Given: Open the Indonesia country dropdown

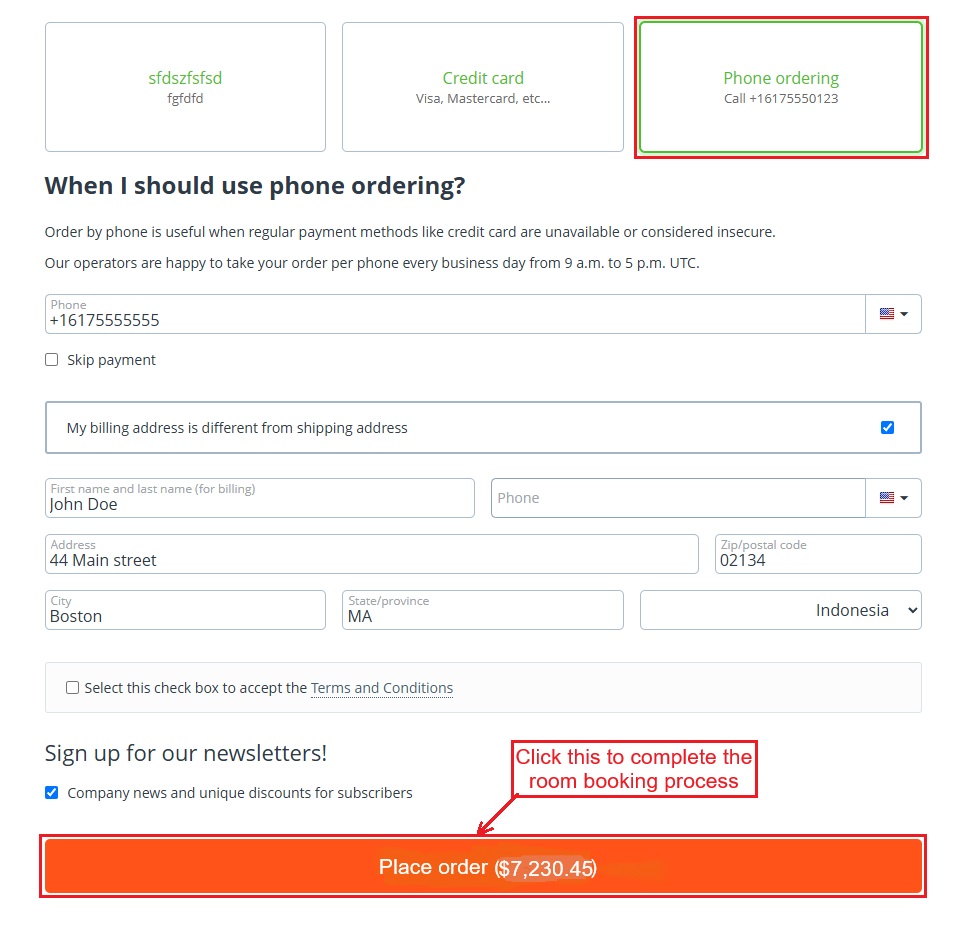Looking at the screenshot, I should tap(780, 610).
